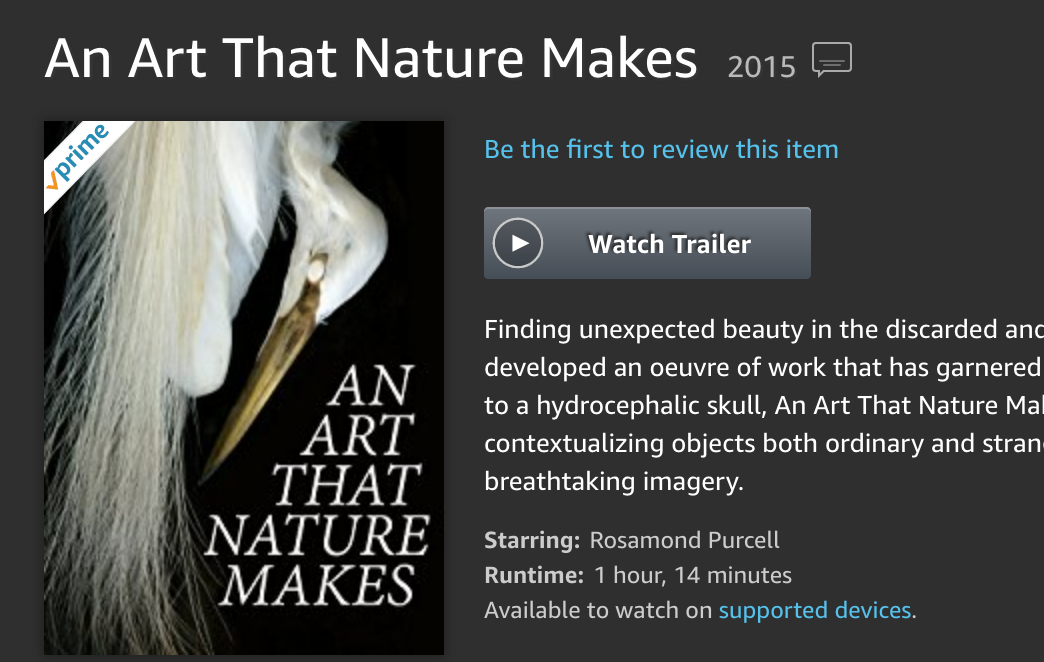1044x662 pixels.
Task: Open the Watch Trailer button label
Action: click(669, 244)
